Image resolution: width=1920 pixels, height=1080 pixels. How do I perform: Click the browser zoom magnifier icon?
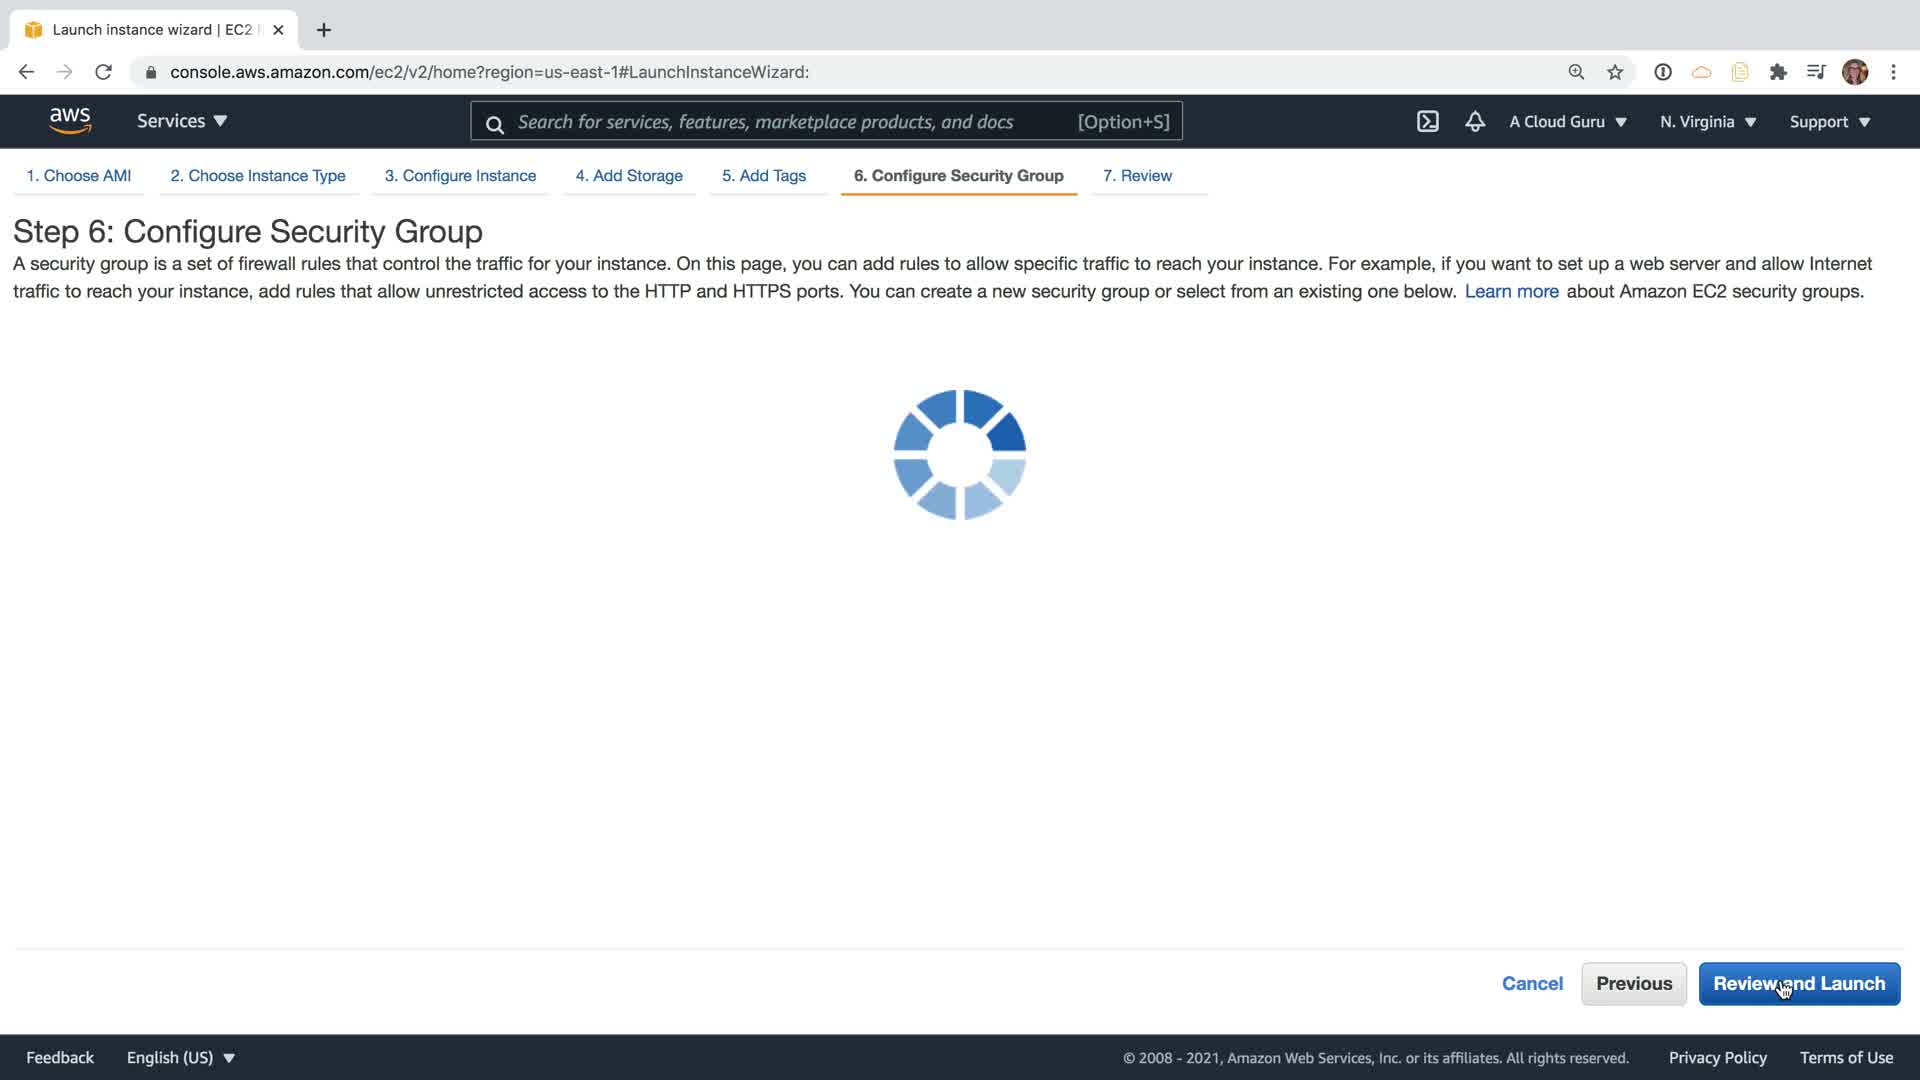click(x=1576, y=72)
